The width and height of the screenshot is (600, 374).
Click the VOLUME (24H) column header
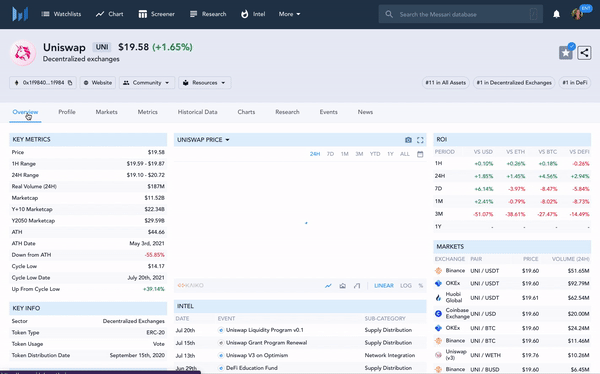click(x=571, y=259)
